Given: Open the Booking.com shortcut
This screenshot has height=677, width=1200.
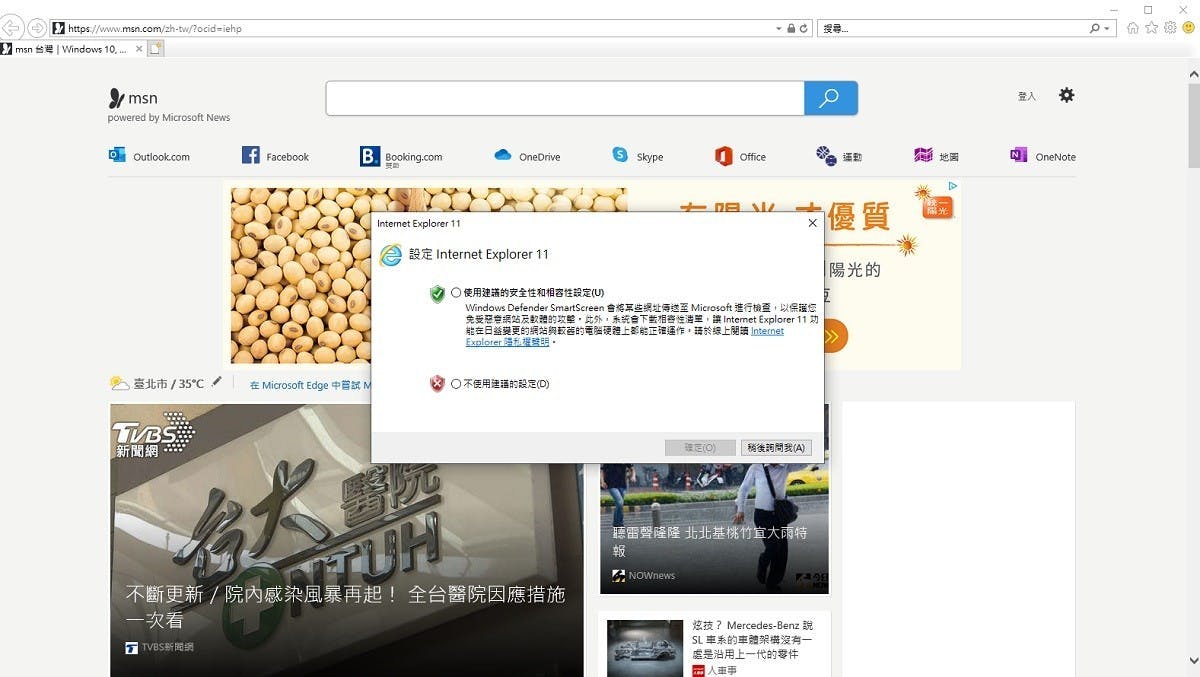Looking at the screenshot, I should coord(401,157).
